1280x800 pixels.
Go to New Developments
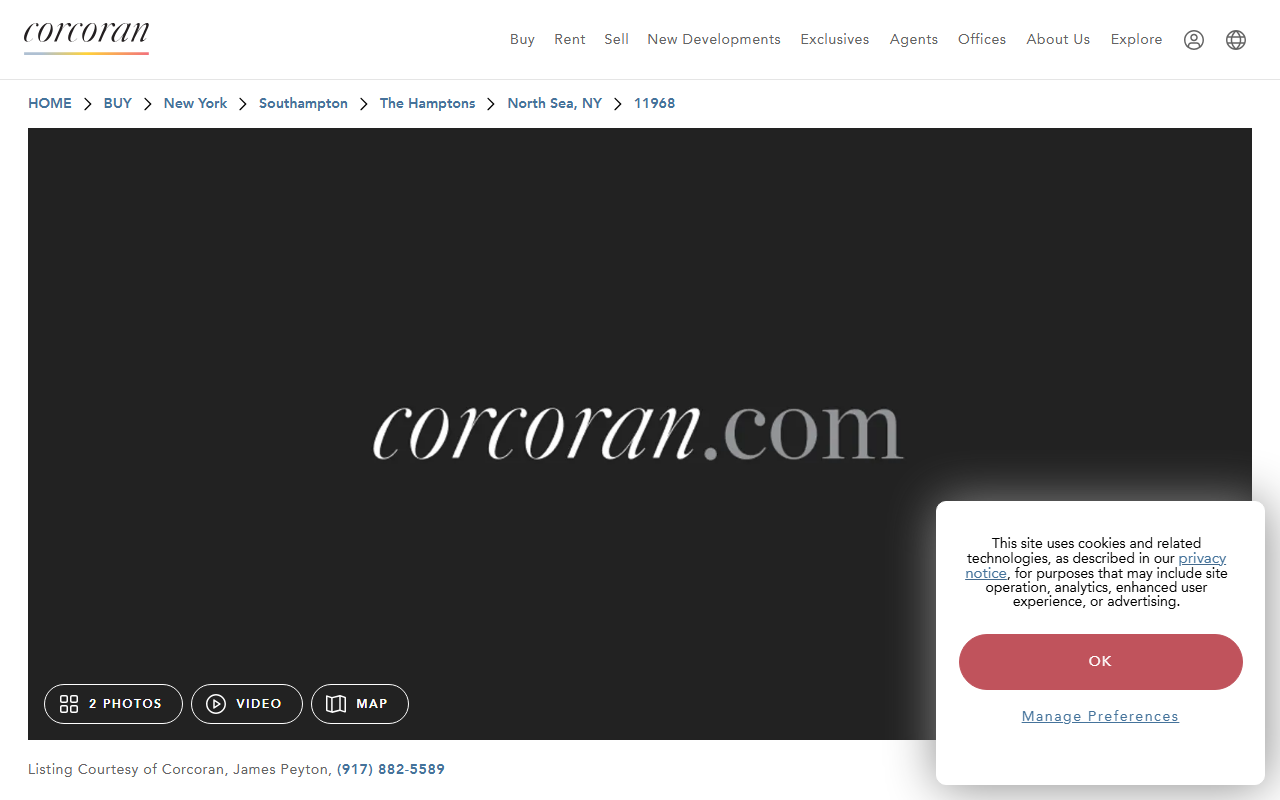coord(714,39)
